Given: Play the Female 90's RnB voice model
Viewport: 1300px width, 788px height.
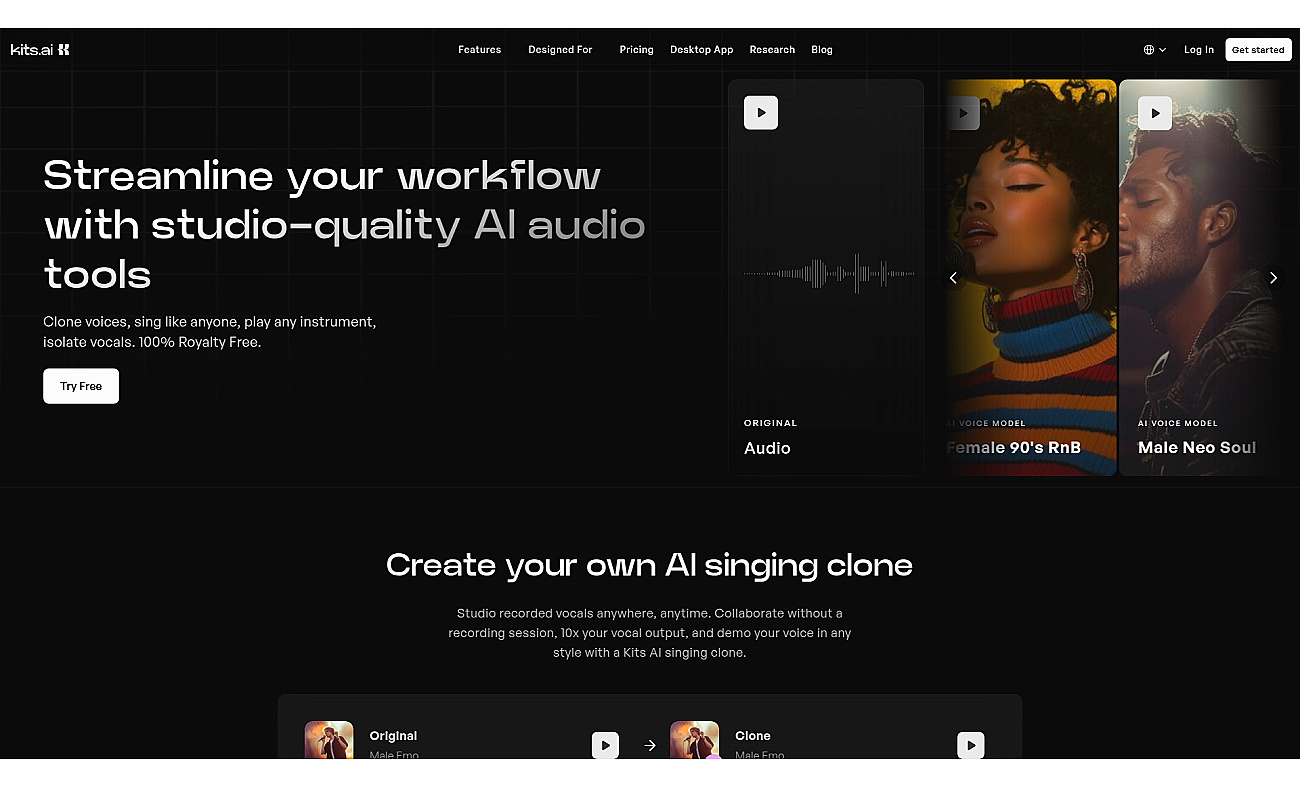Looking at the screenshot, I should (x=962, y=113).
